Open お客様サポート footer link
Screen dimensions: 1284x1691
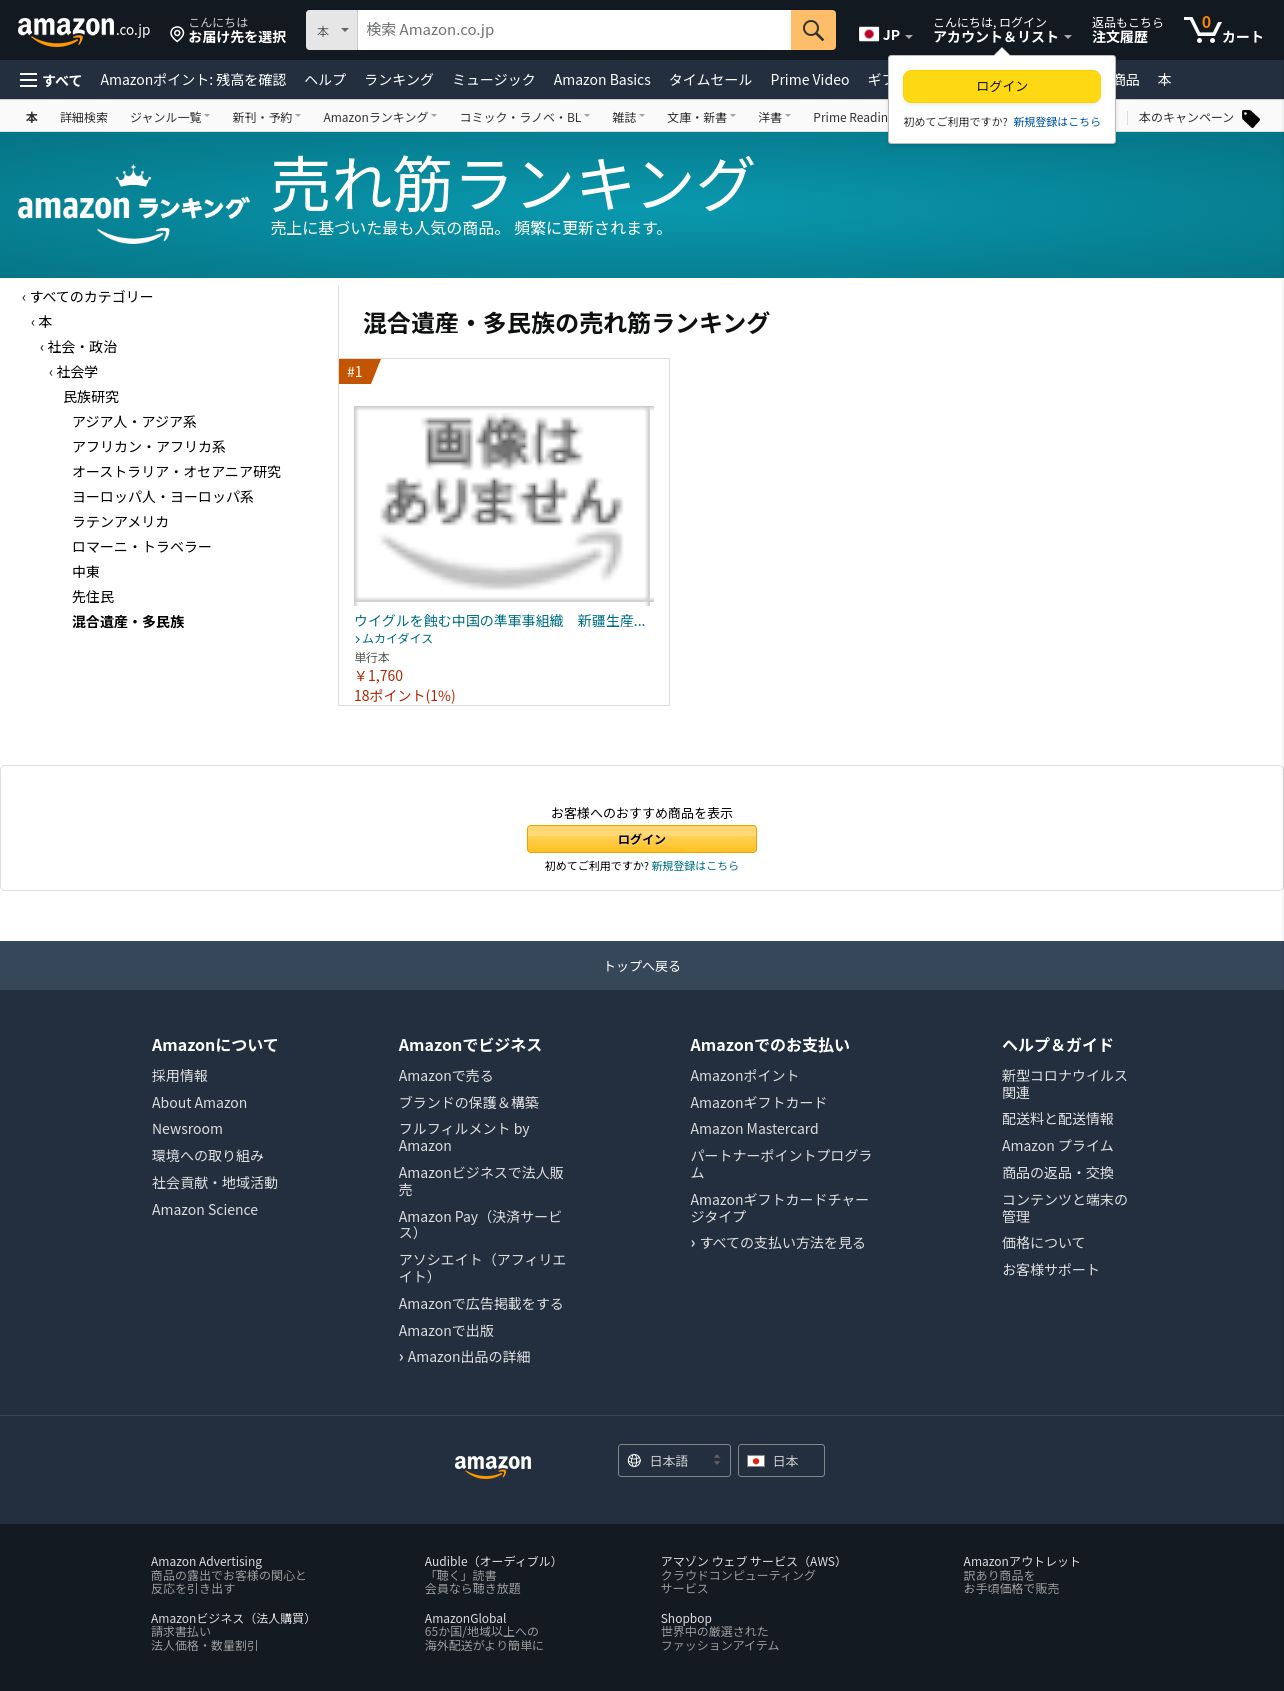[1050, 1270]
